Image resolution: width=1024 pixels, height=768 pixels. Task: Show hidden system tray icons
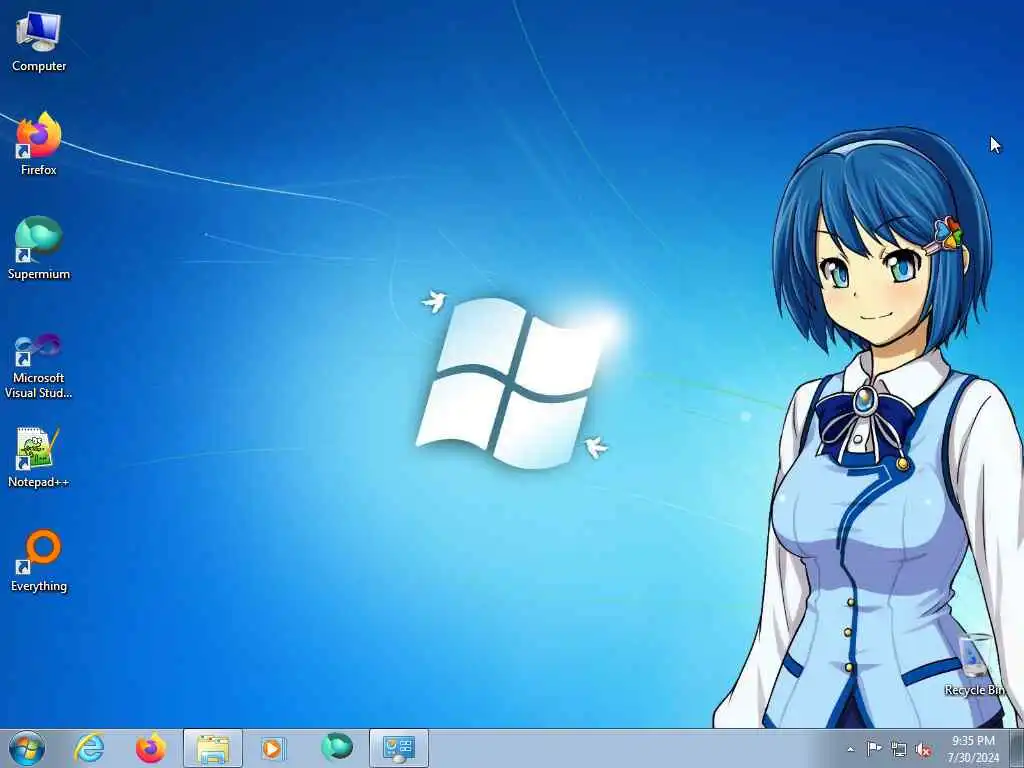pos(850,749)
